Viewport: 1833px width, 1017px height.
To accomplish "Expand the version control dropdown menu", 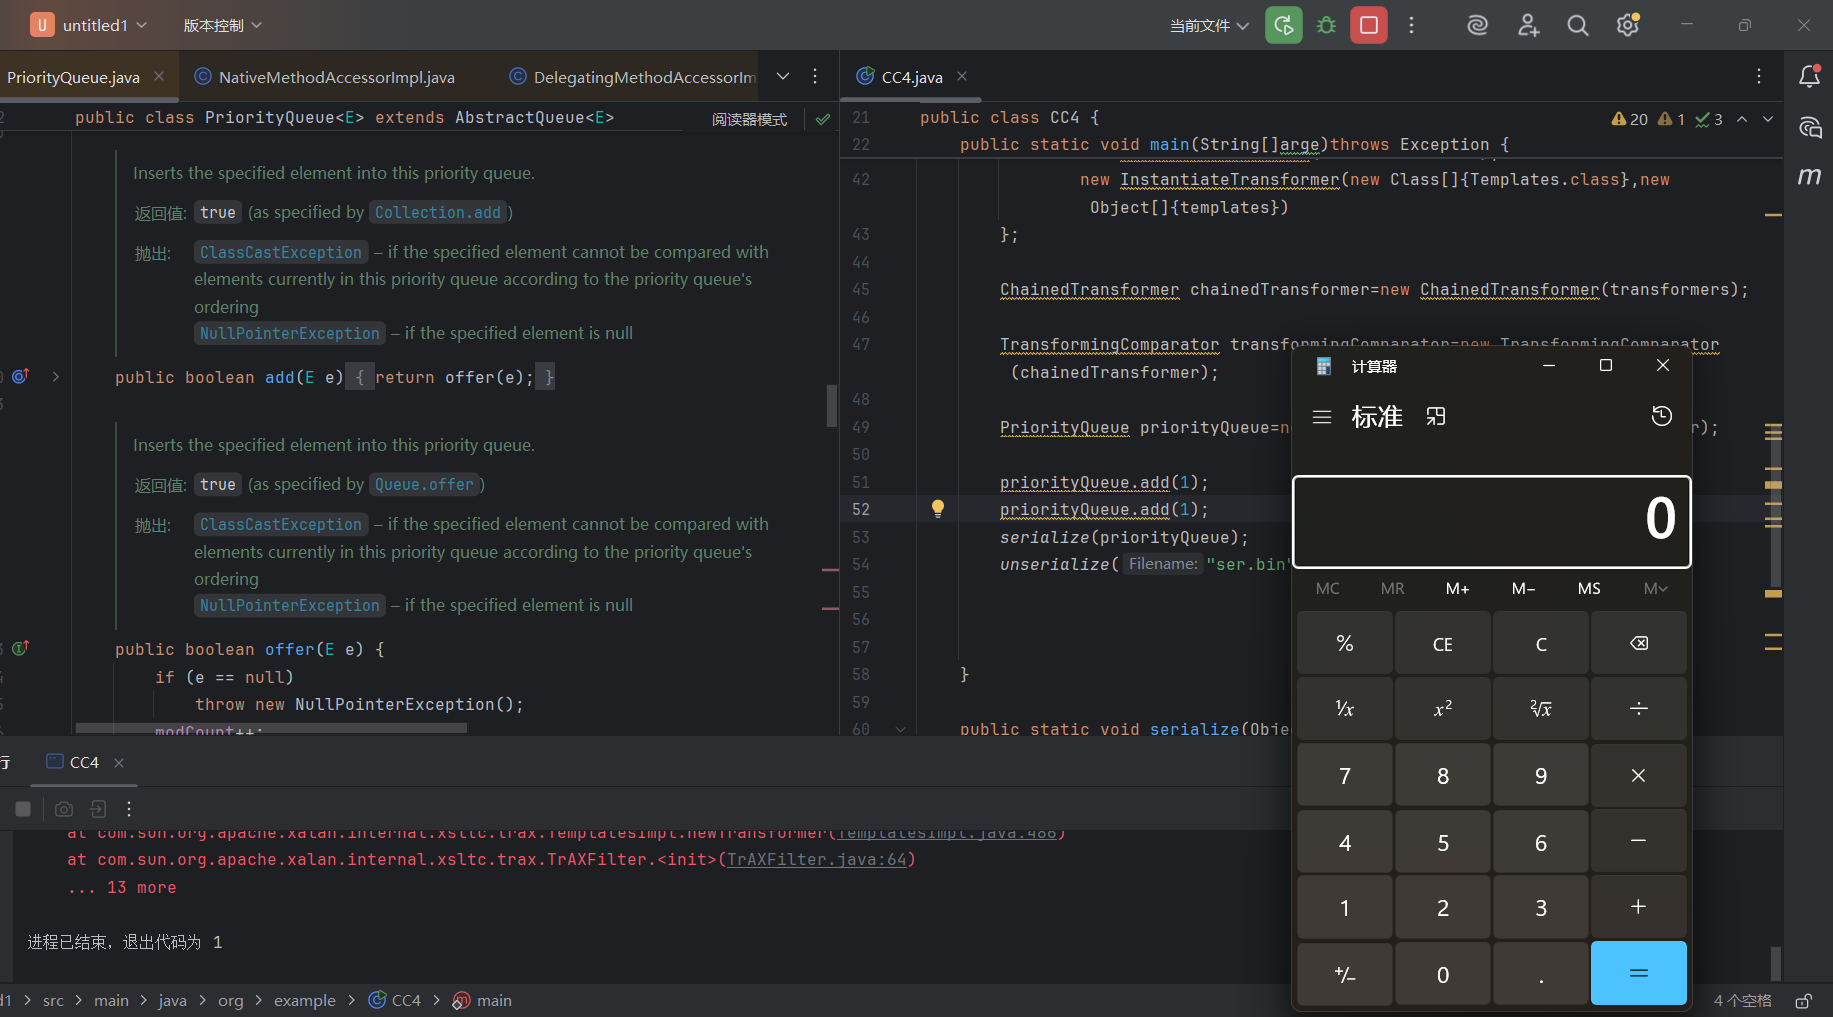I will point(222,25).
